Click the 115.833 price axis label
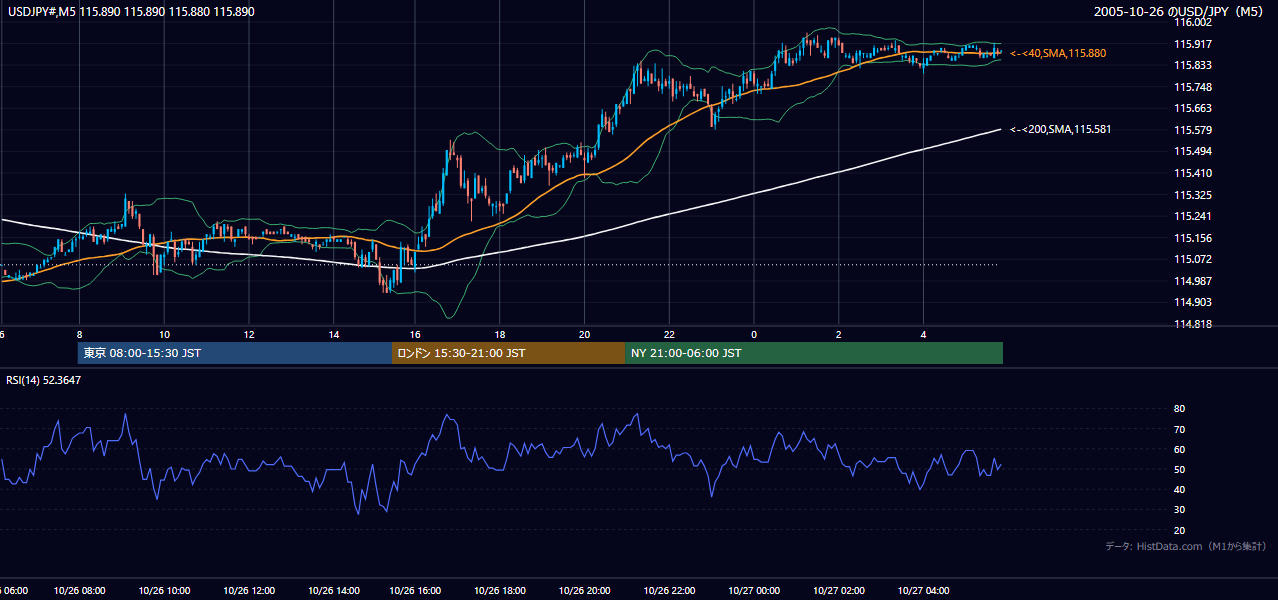This screenshot has height=600, width=1278. tap(1192, 65)
